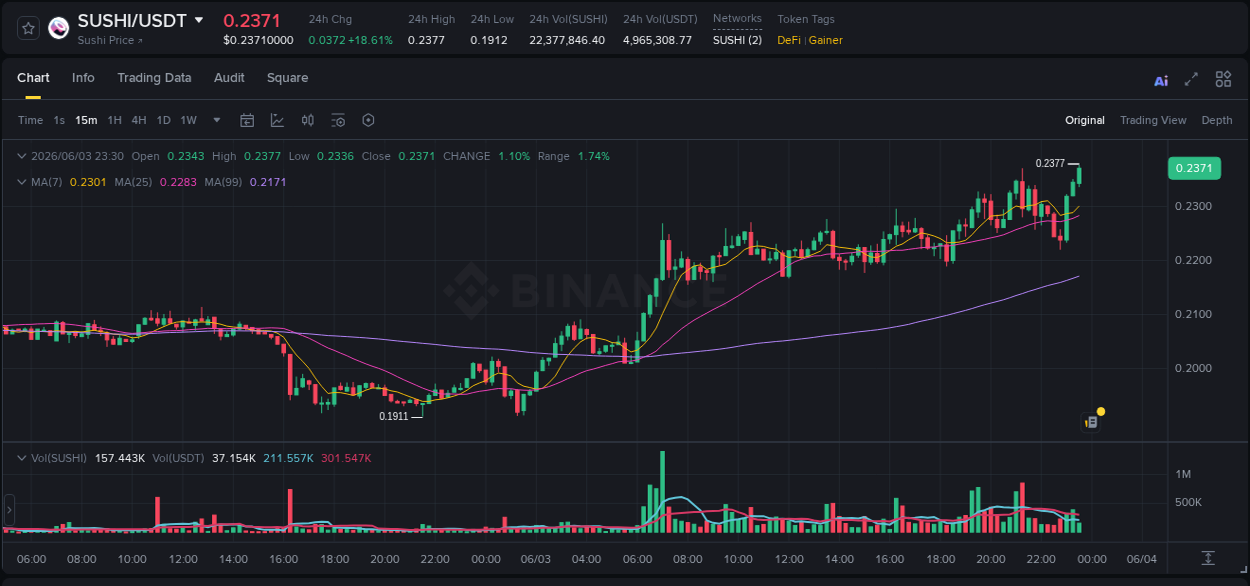Image resolution: width=1250 pixels, height=586 pixels.
Task: Select the 1s interval
Action: click(59, 120)
